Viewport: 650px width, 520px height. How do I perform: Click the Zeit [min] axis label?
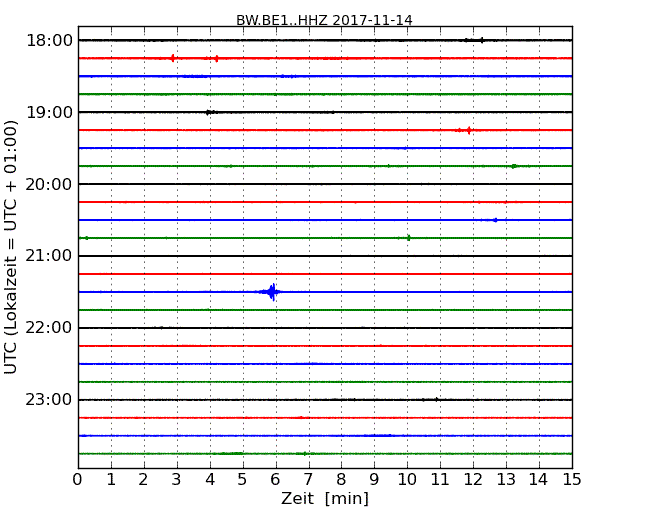click(325, 498)
